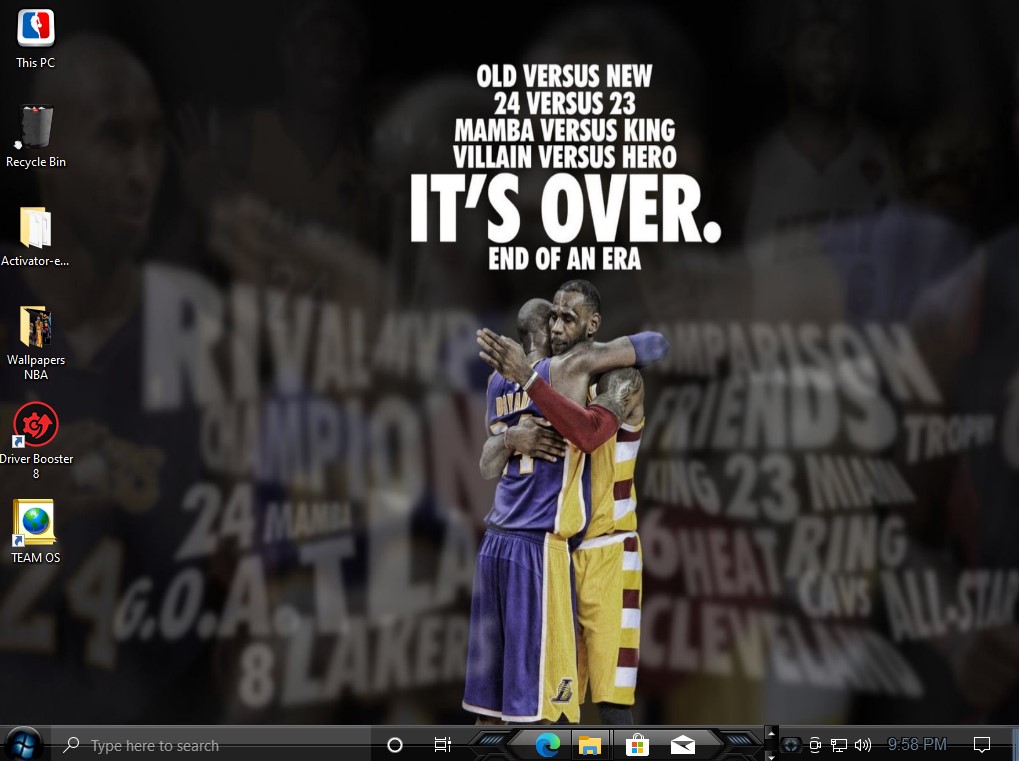
Task: Click the 9:58 PM clock
Action: click(917, 744)
